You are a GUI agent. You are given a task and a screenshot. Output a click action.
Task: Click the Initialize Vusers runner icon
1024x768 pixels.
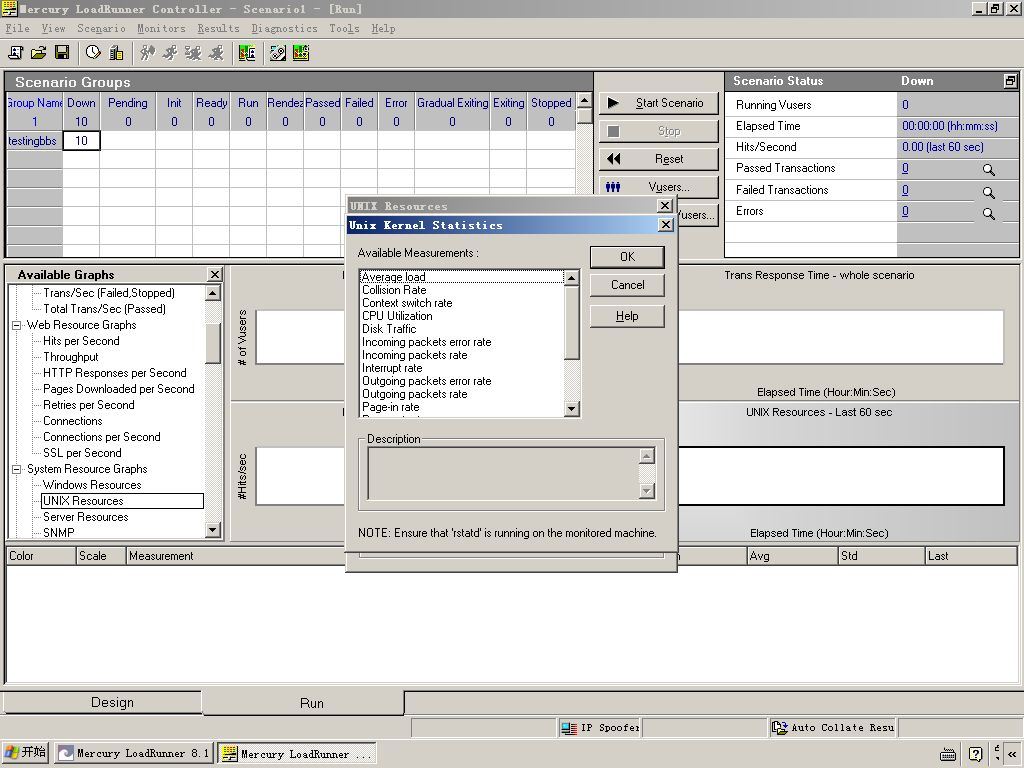pyautogui.click(x=148, y=53)
